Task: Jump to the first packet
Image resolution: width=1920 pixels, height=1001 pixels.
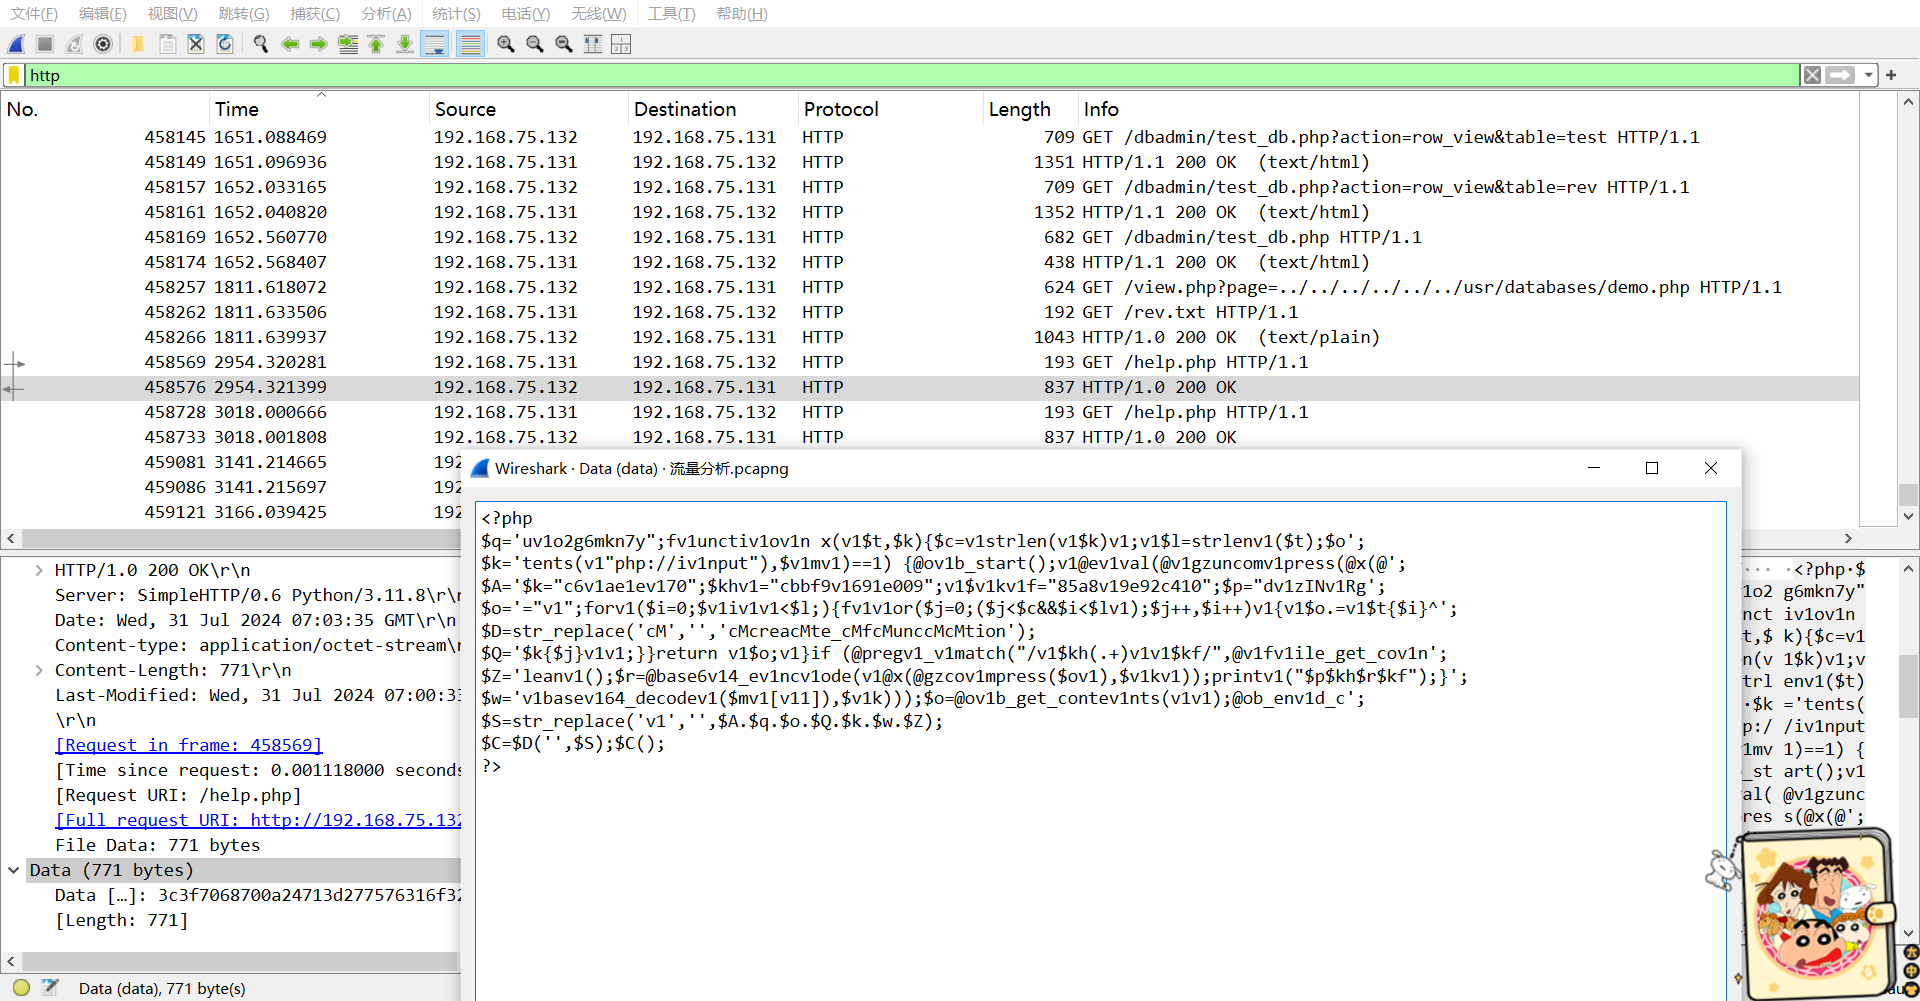Action: click(x=376, y=44)
